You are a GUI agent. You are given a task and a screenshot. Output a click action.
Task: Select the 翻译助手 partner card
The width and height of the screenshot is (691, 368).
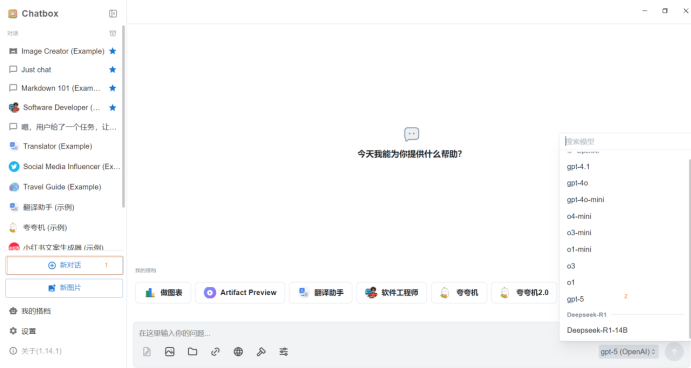point(321,293)
